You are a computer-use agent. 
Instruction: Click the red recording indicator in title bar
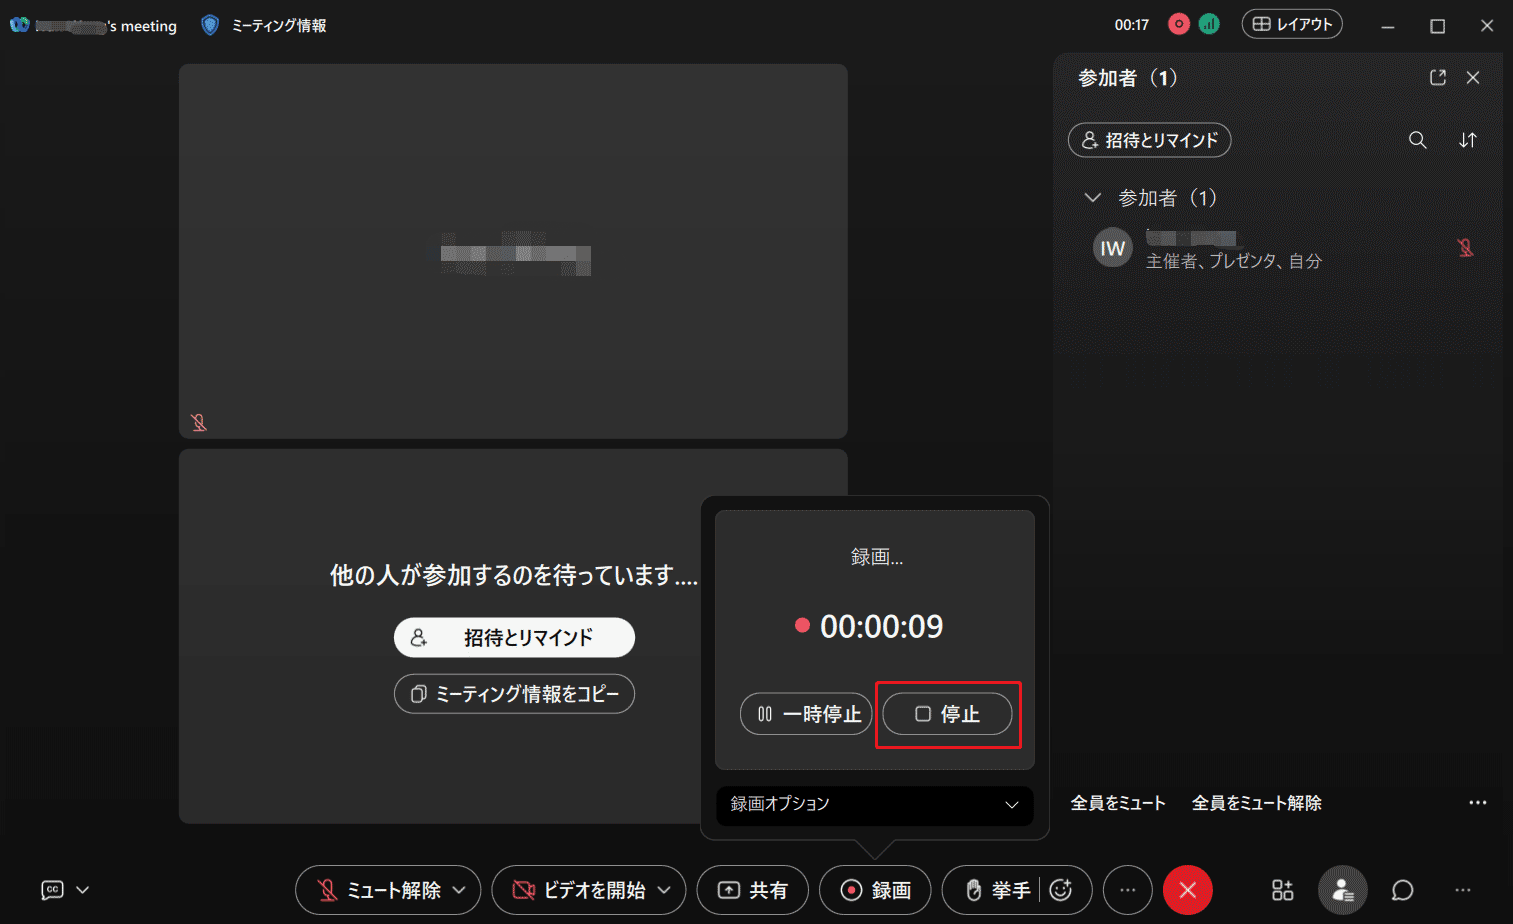[x=1179, y=24]
